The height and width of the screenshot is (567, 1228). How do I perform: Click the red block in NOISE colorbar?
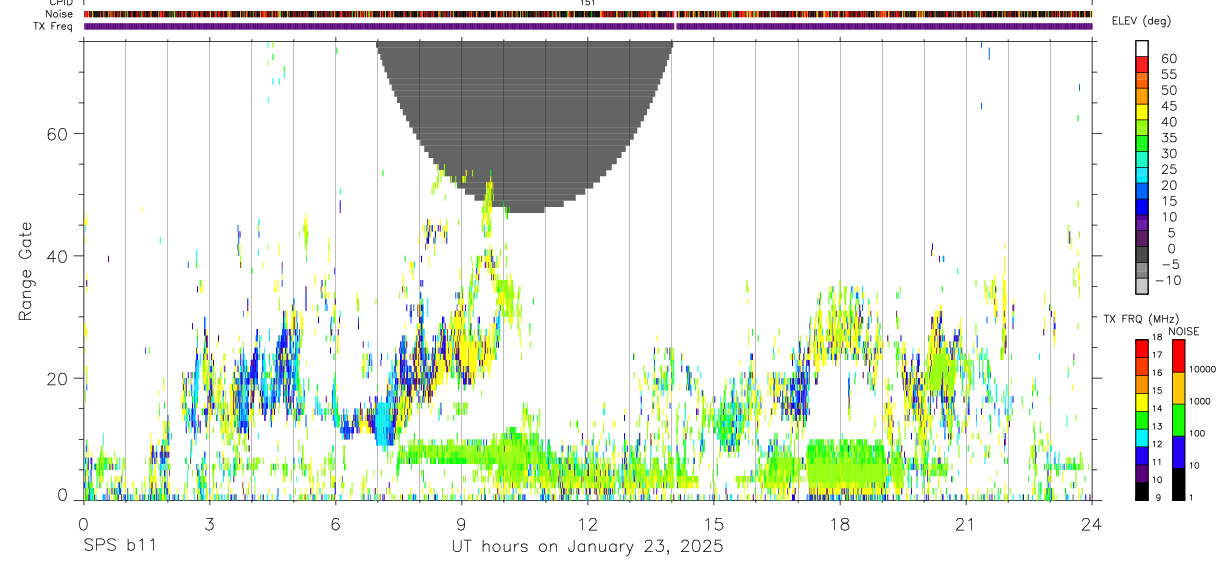(1179, 355)
